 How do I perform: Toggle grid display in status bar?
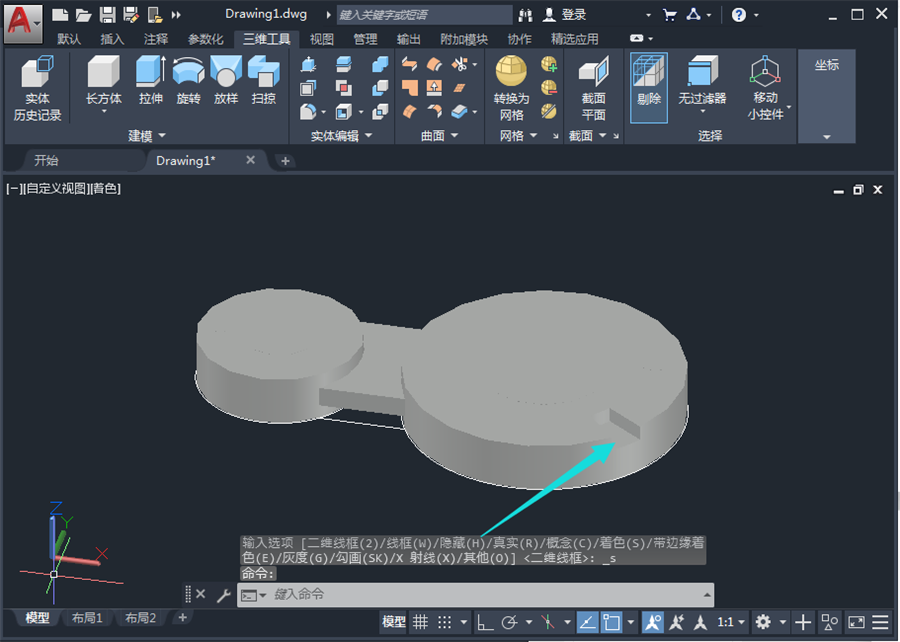(x=420, y=622)
